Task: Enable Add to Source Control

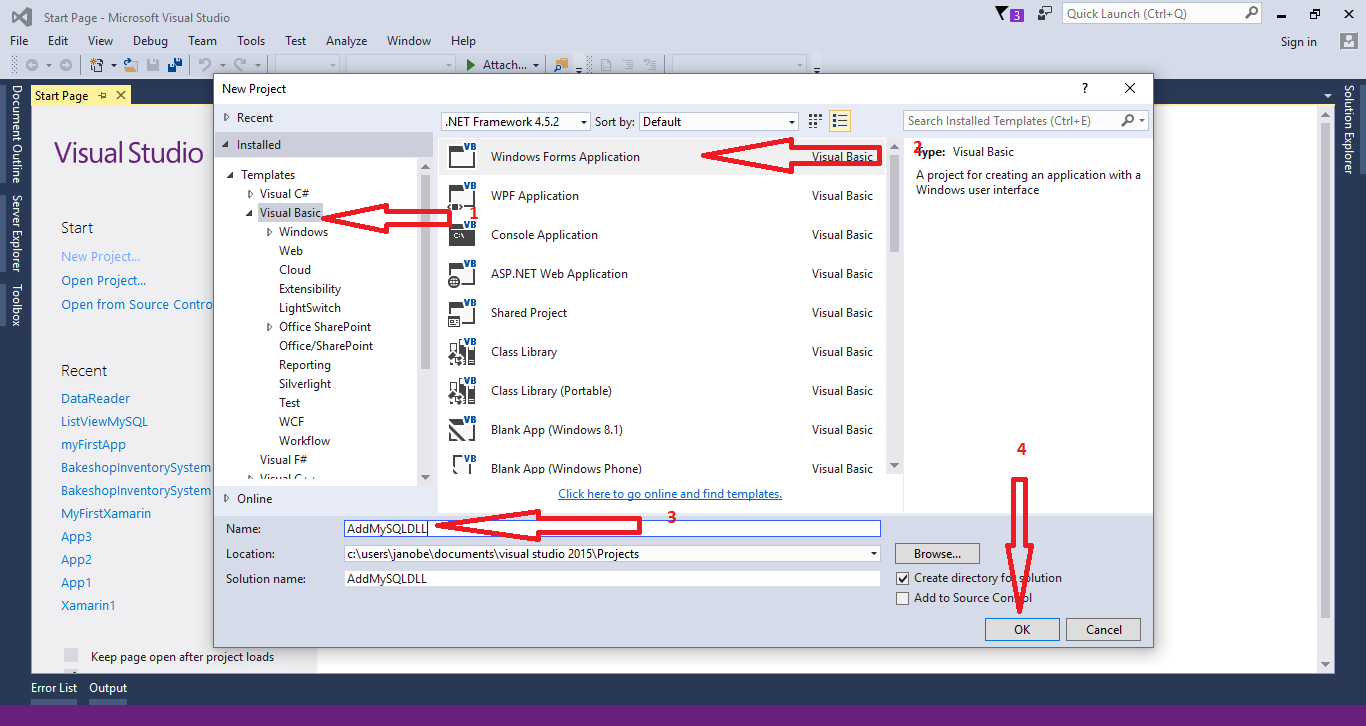Action: pyautogui.click(x=903, y=597)
